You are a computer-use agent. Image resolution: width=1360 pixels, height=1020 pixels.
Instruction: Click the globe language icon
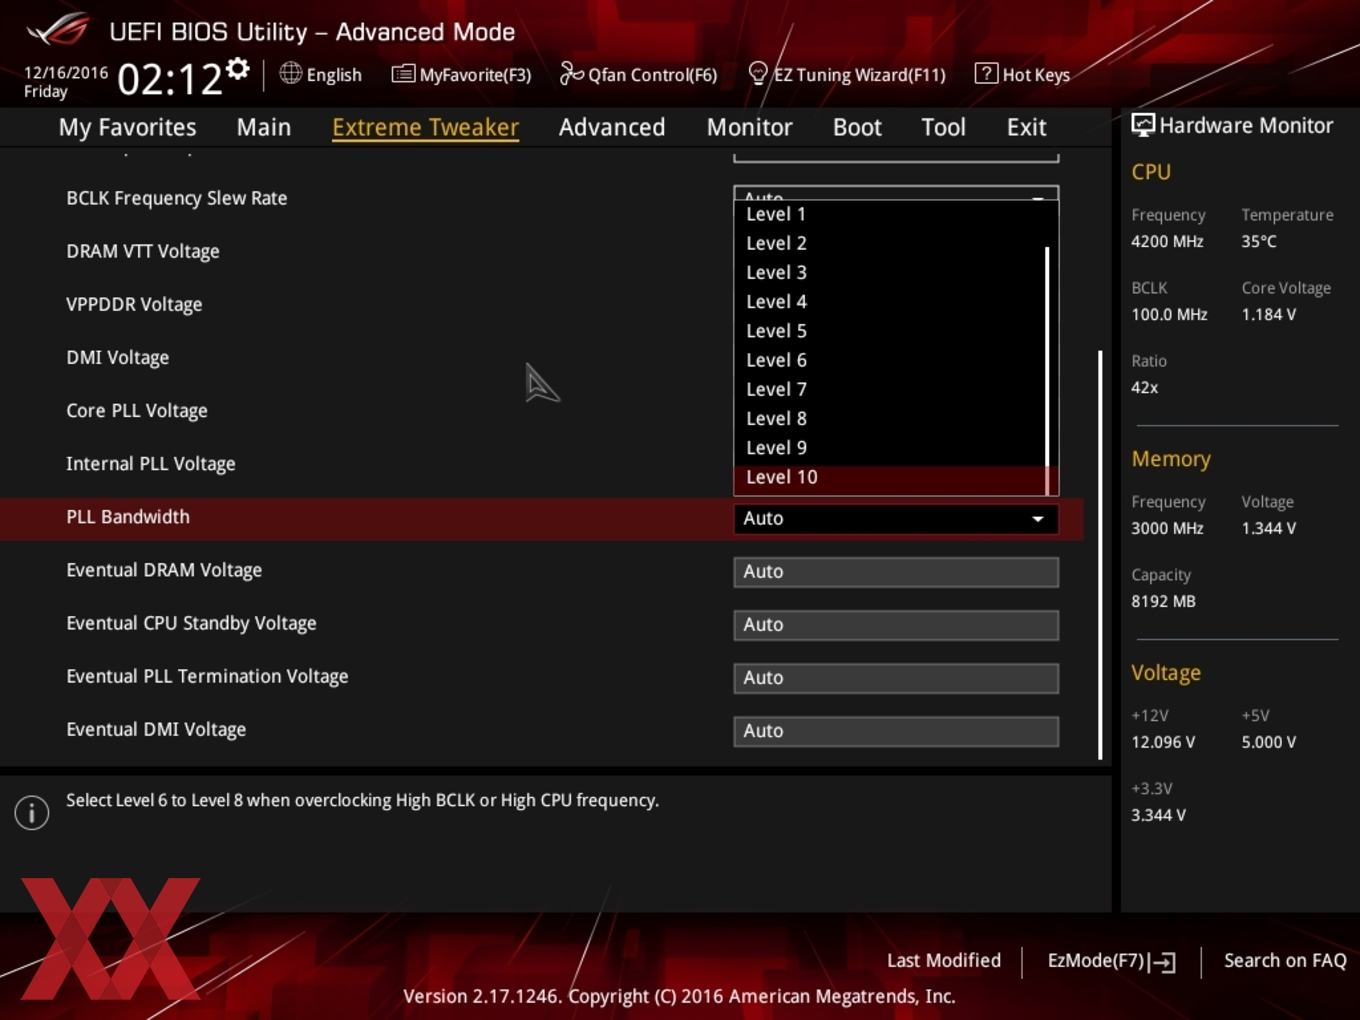coord(290,73)
